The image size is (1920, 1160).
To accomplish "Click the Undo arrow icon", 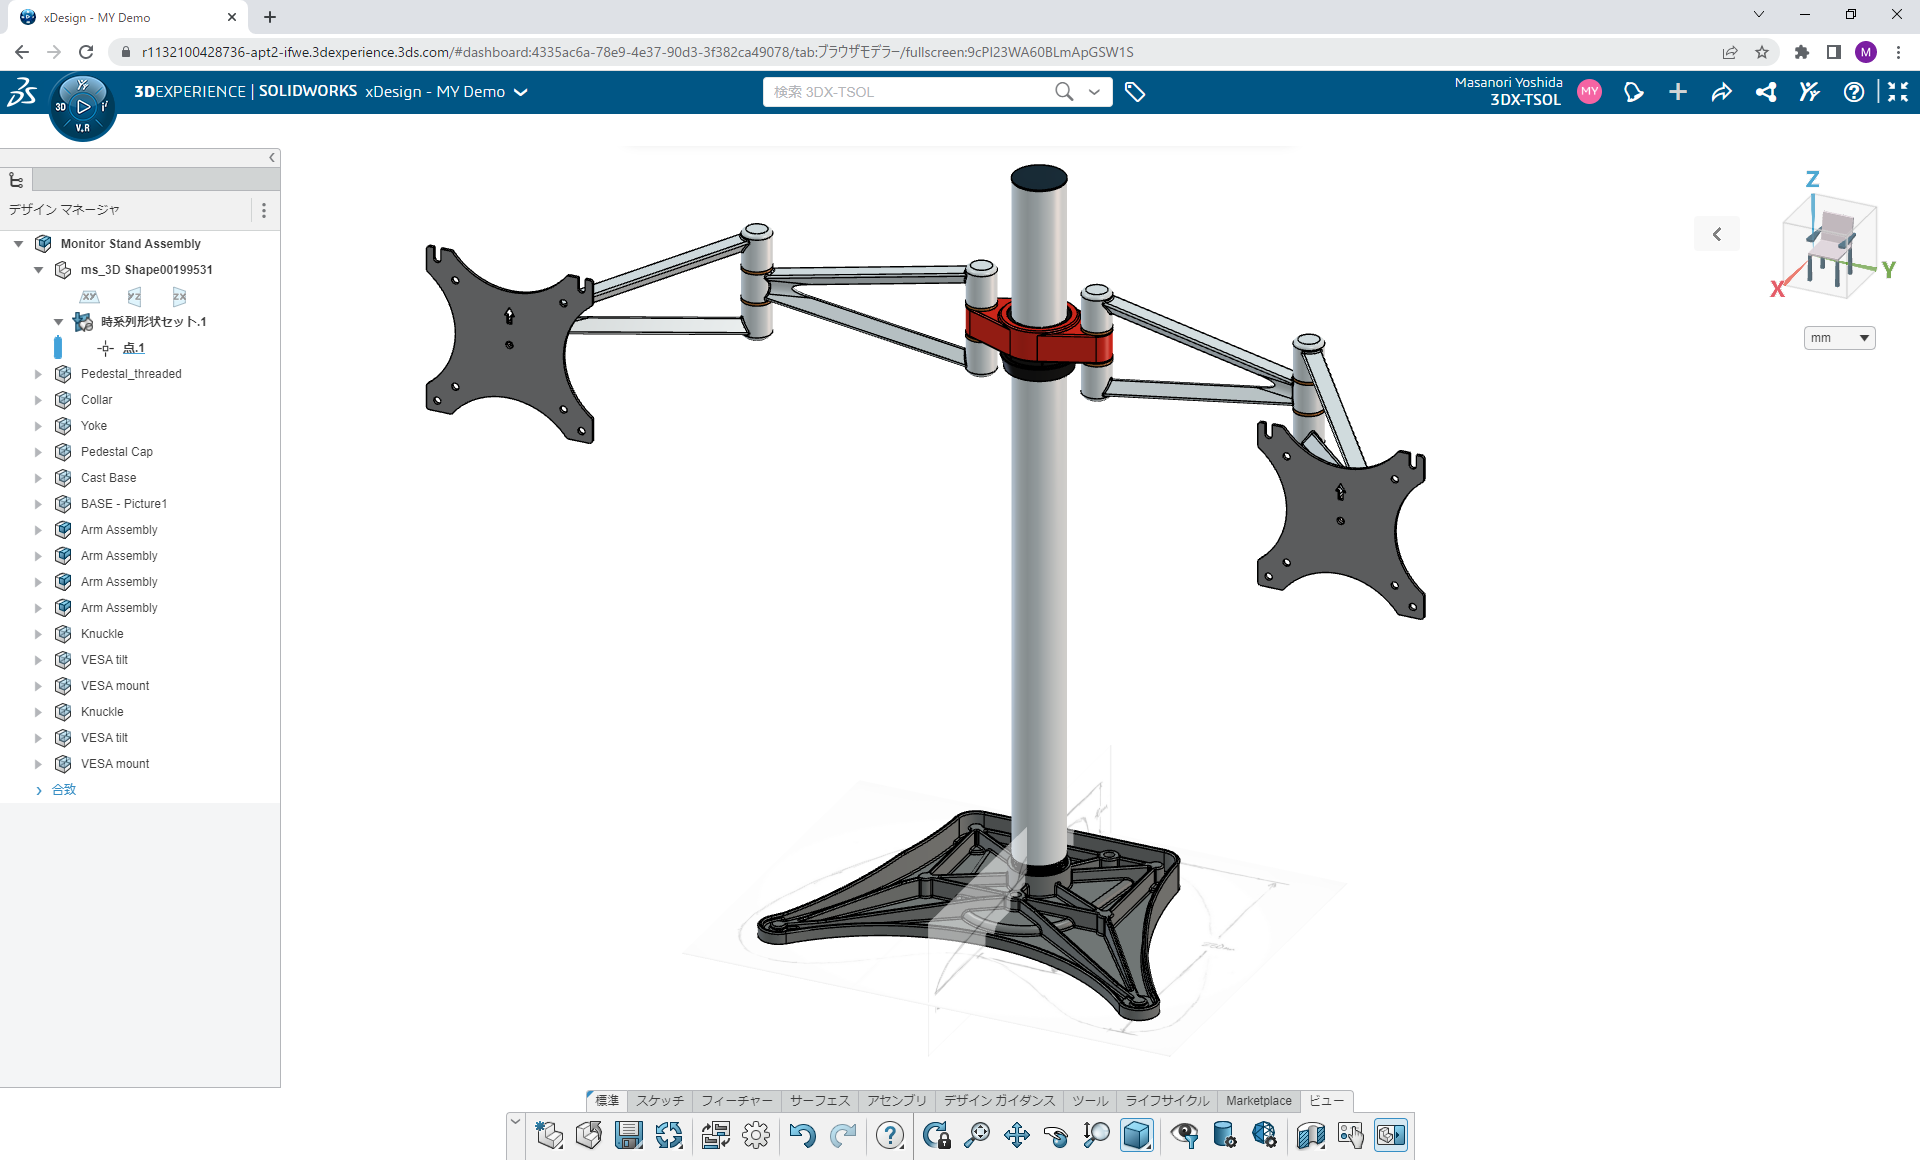I will [802, 1135].
